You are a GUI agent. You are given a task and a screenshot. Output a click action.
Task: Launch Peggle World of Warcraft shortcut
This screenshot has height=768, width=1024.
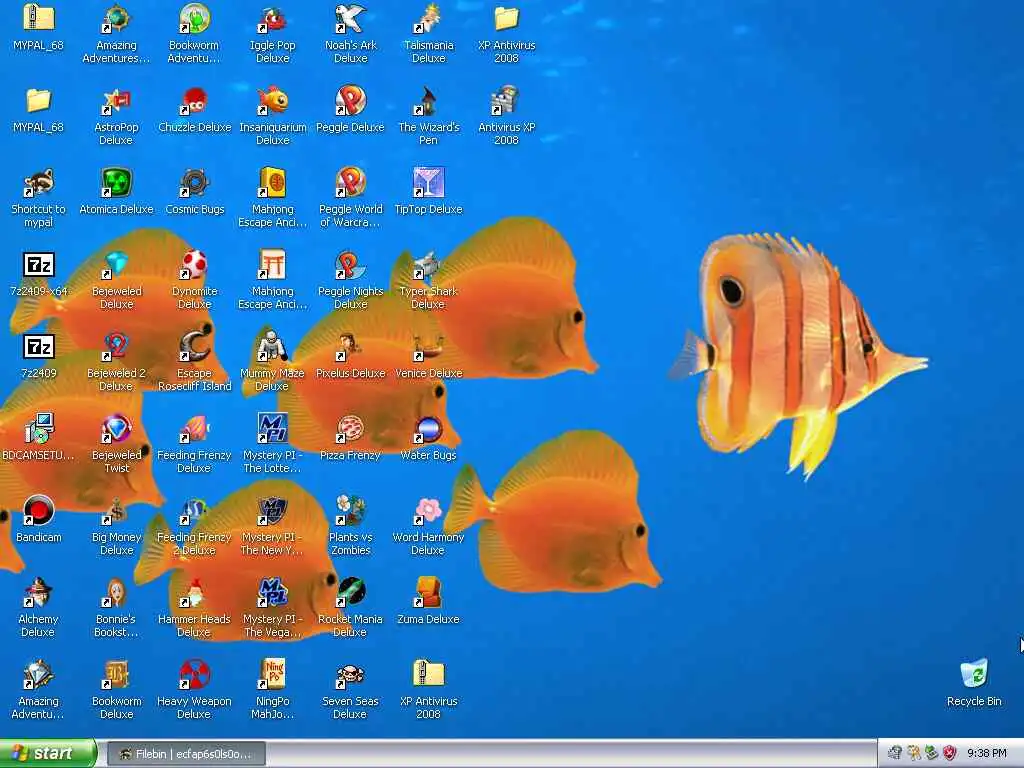click(x=351, y=199)
